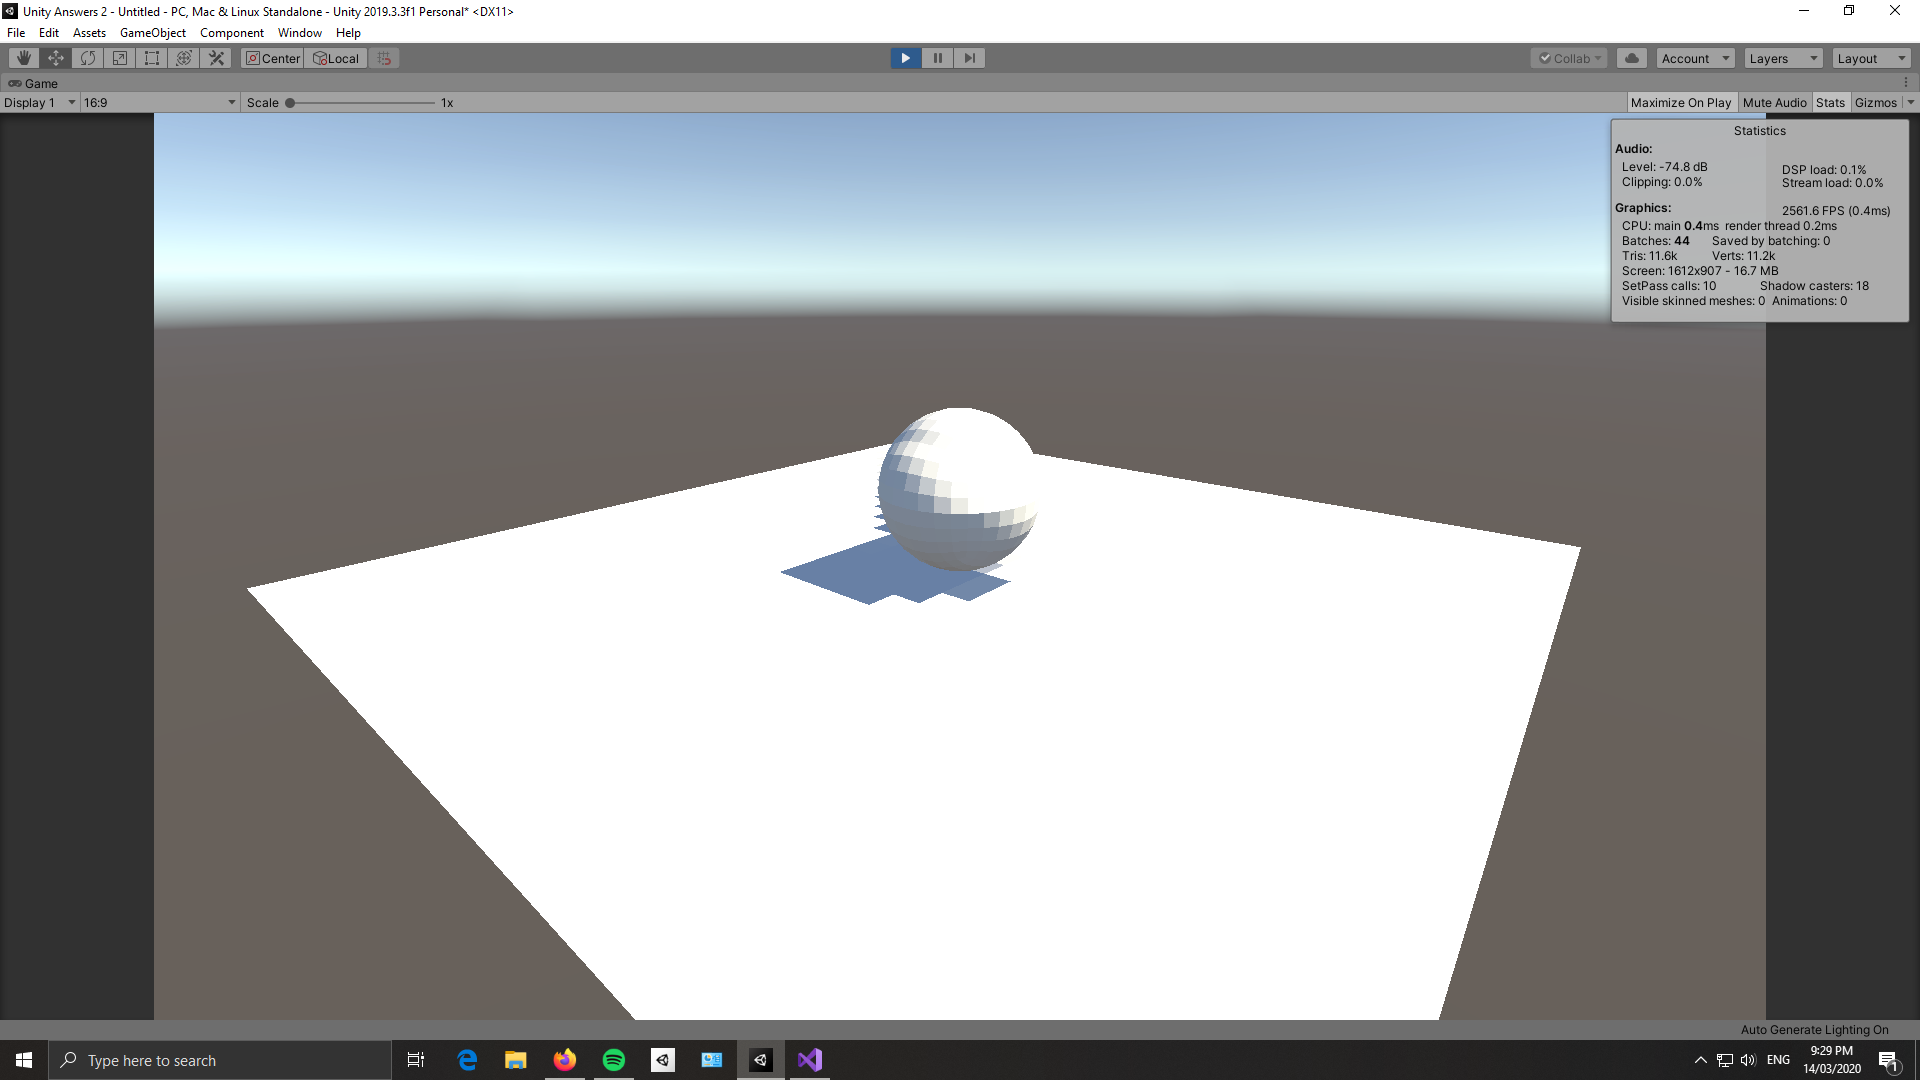Enable Mute Audio
Screen dimensions: 1920x1080
point(1774,102)
